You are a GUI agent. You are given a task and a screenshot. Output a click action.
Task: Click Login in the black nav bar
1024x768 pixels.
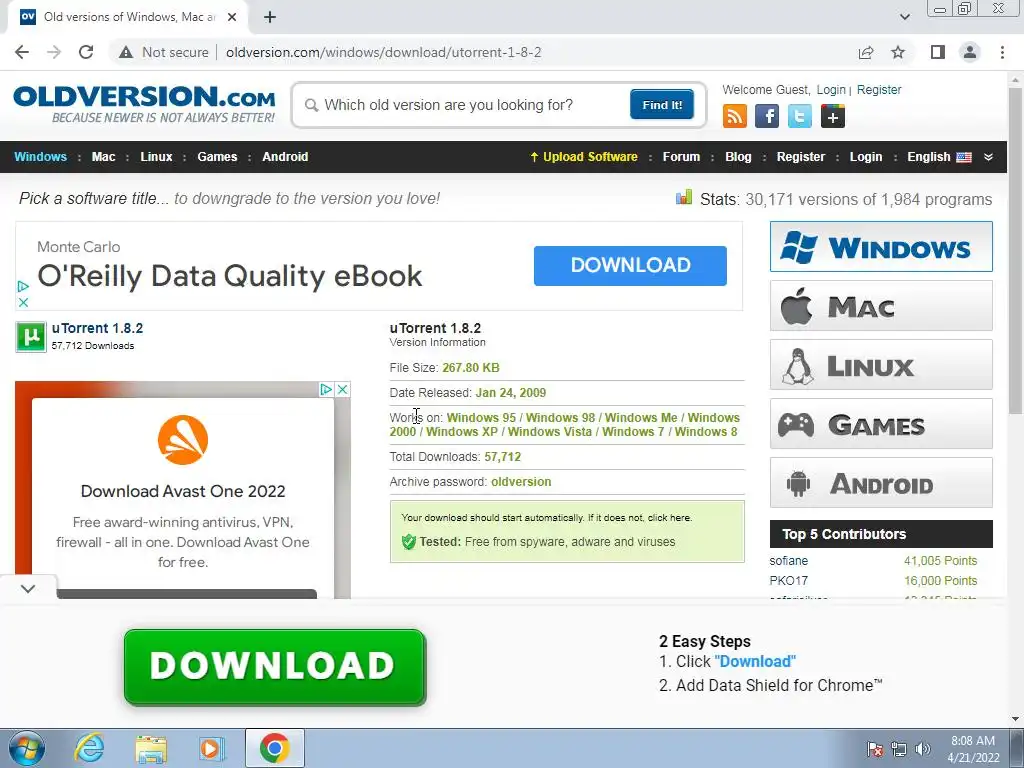coord(865,157)
